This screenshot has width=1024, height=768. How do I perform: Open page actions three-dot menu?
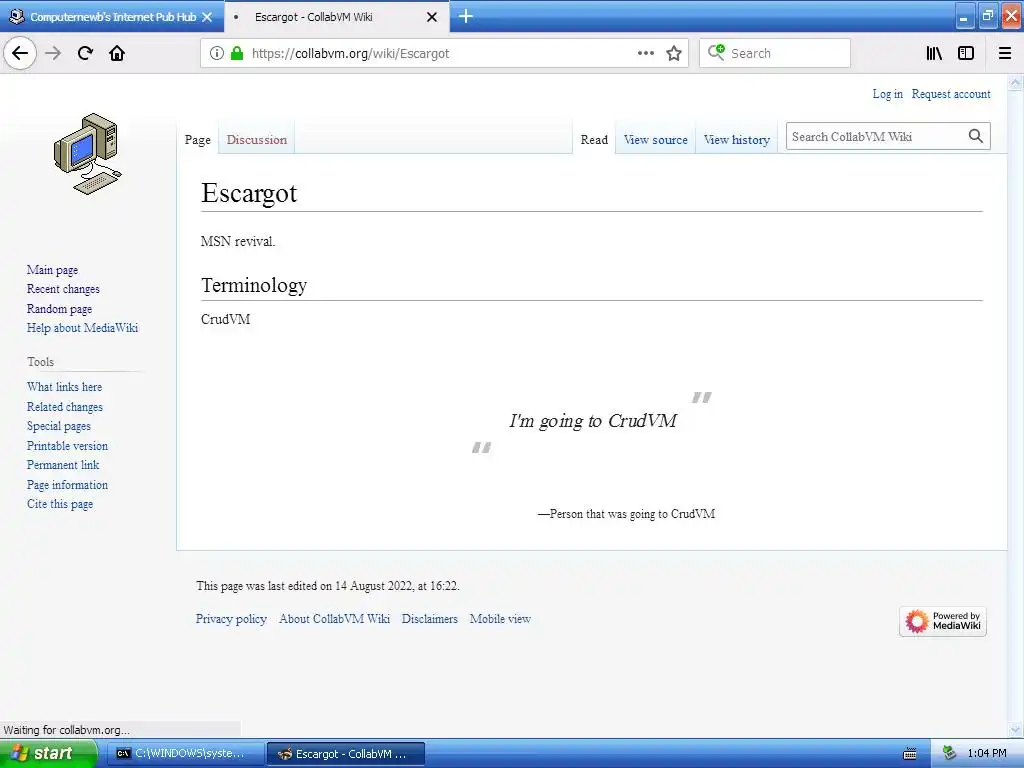tap(645, 53)
